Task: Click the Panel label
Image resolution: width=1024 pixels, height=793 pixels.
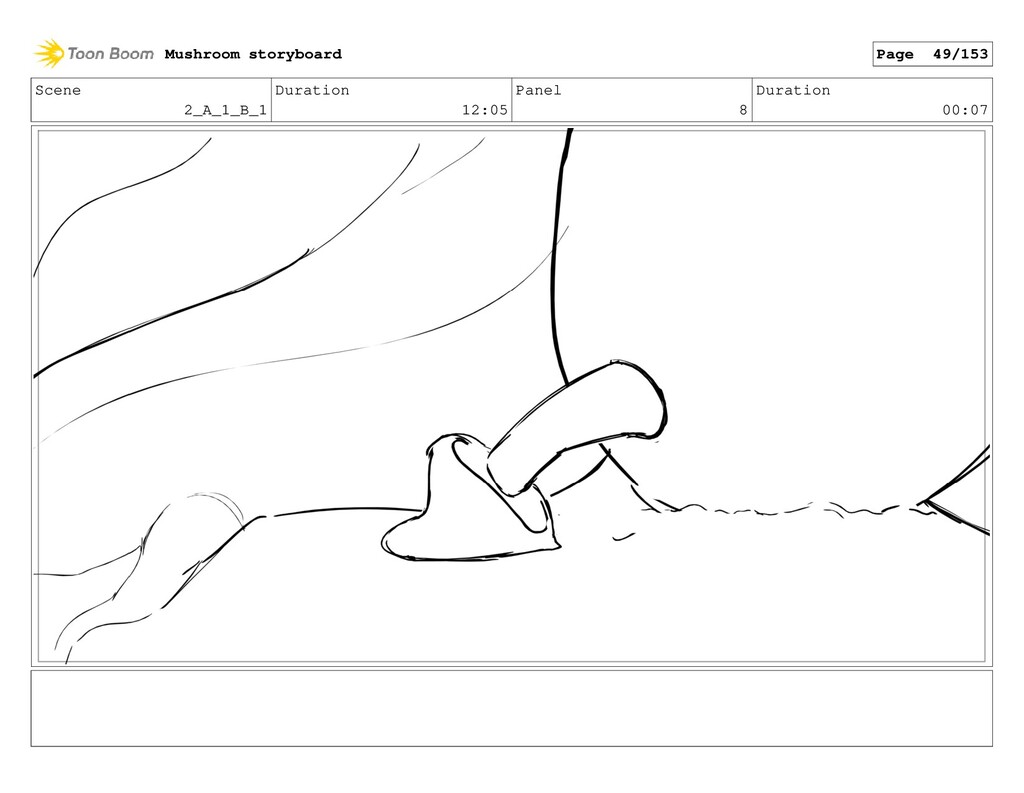Action: (x=538, y=90)
